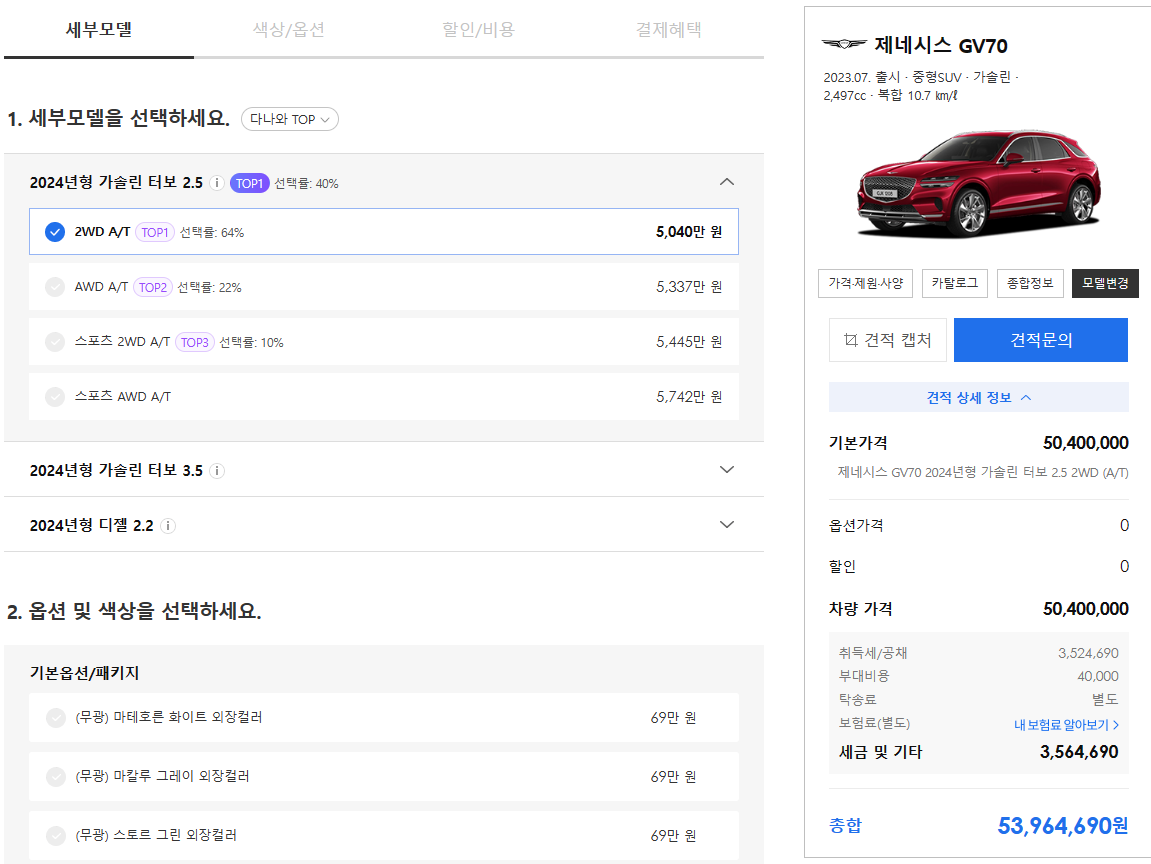The width and height of the screenshot is (1151, 864).
Task: Open the 결제혜택 tab
Action: [x=669, y=29]
